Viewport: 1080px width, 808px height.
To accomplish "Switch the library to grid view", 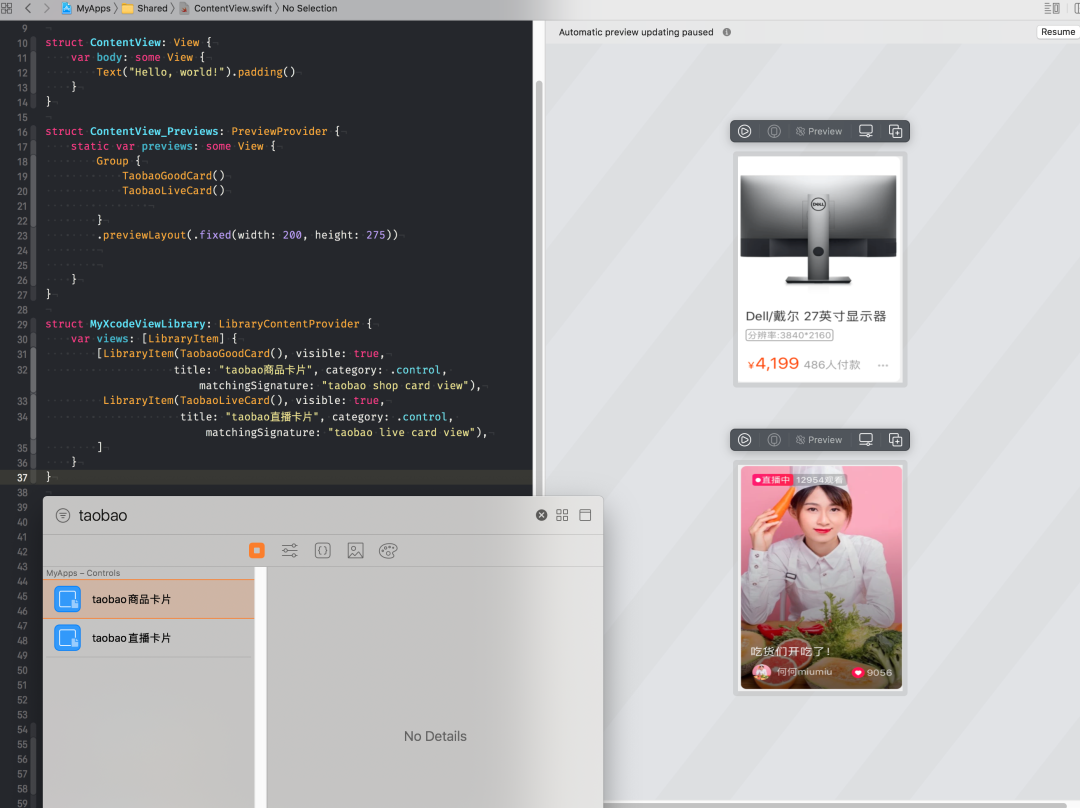I will coord(562,515).
